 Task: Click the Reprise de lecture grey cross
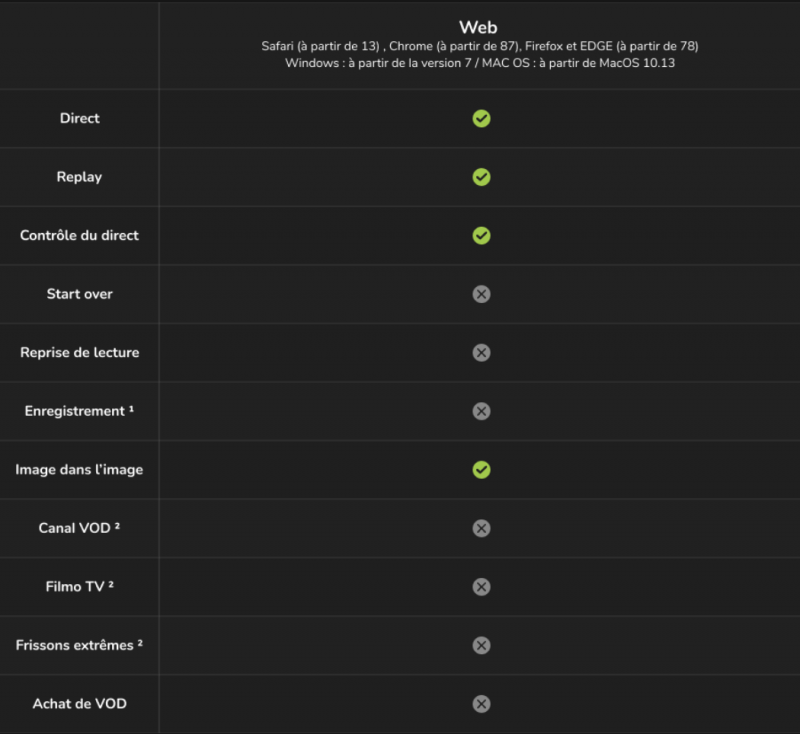[x=481, y=353]
